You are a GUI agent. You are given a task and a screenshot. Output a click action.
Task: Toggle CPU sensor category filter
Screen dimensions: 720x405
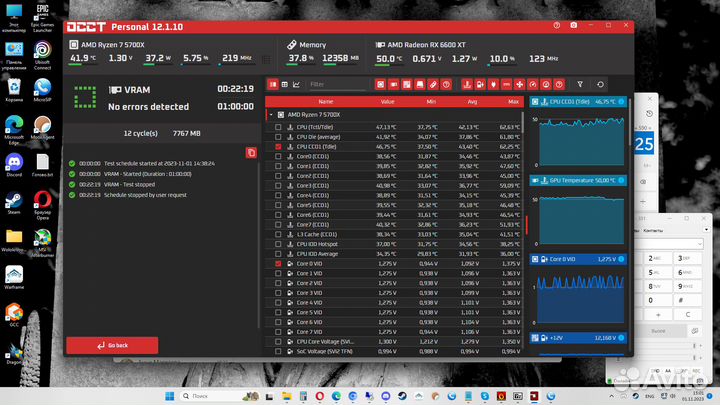click(381, 84)
